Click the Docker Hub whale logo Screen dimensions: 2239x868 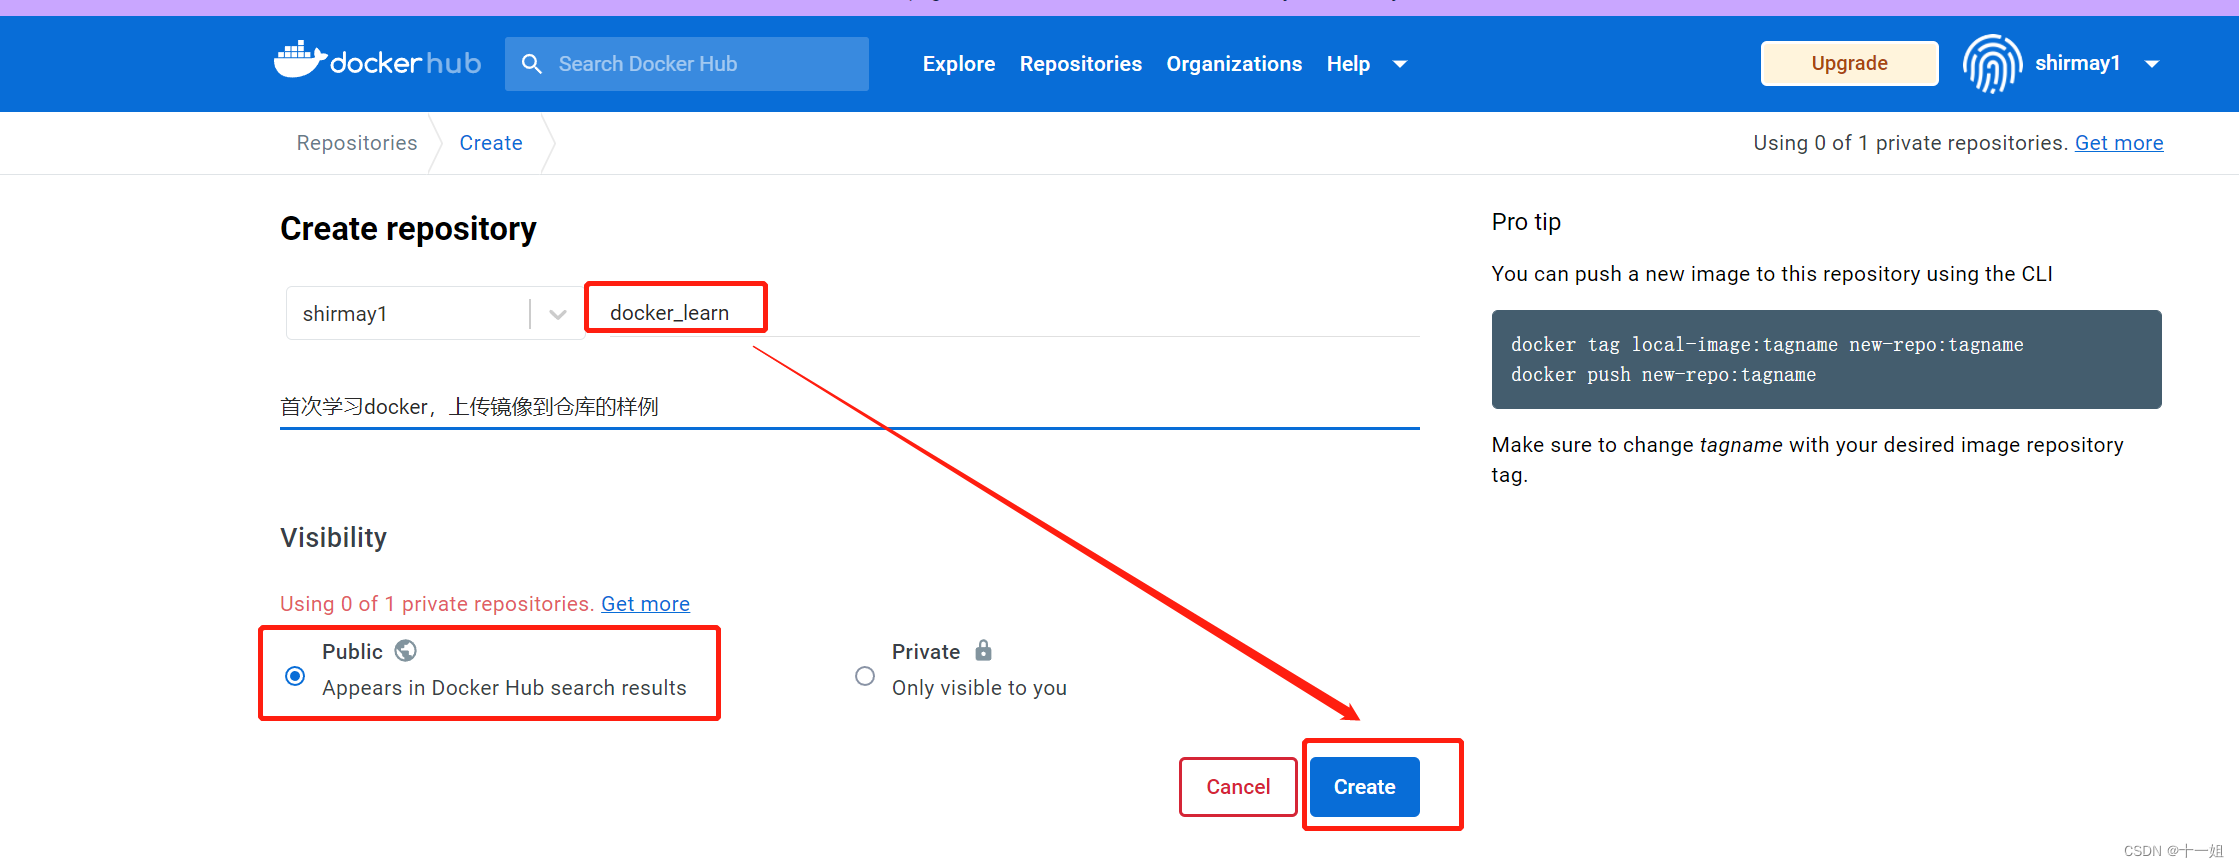pyautogui.click(x=377, y=62)
